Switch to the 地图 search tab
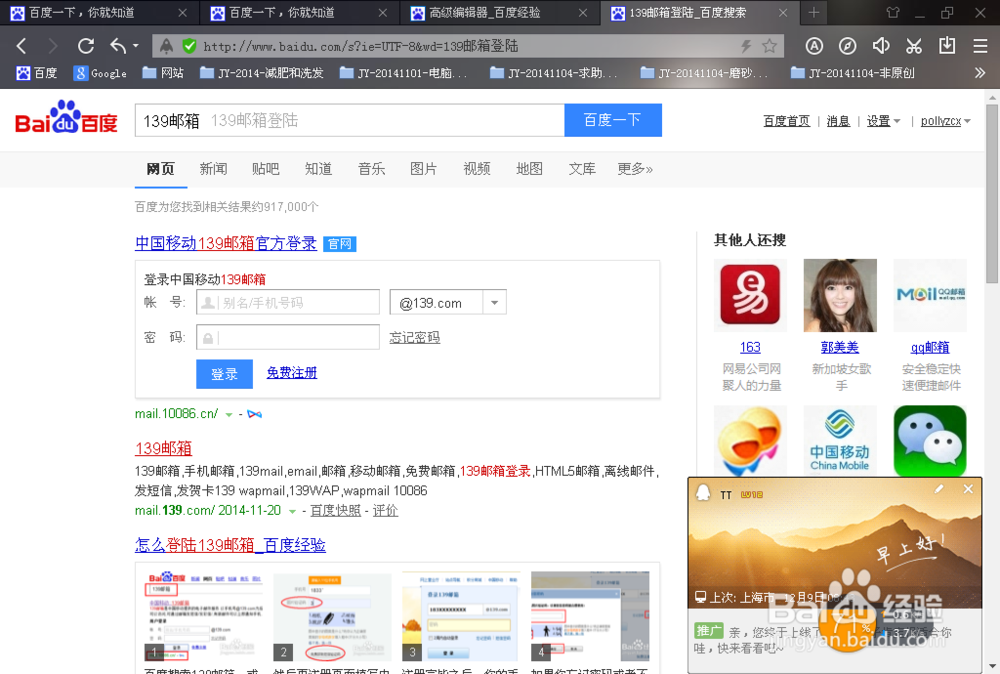This screenshot has width=1000, height=674. point(529,169)
